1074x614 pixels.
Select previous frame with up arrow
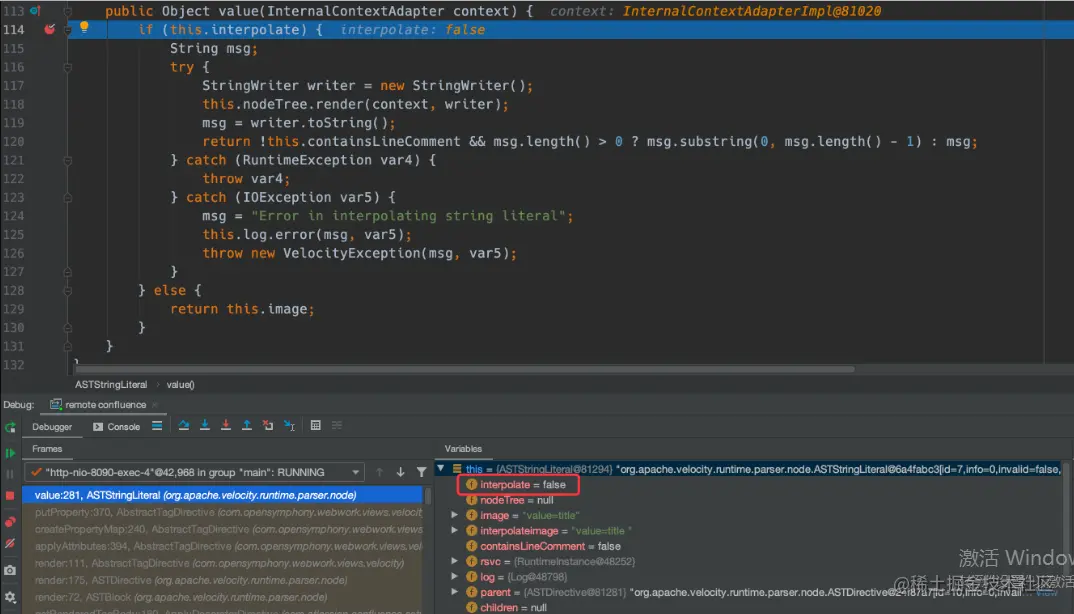379,472
